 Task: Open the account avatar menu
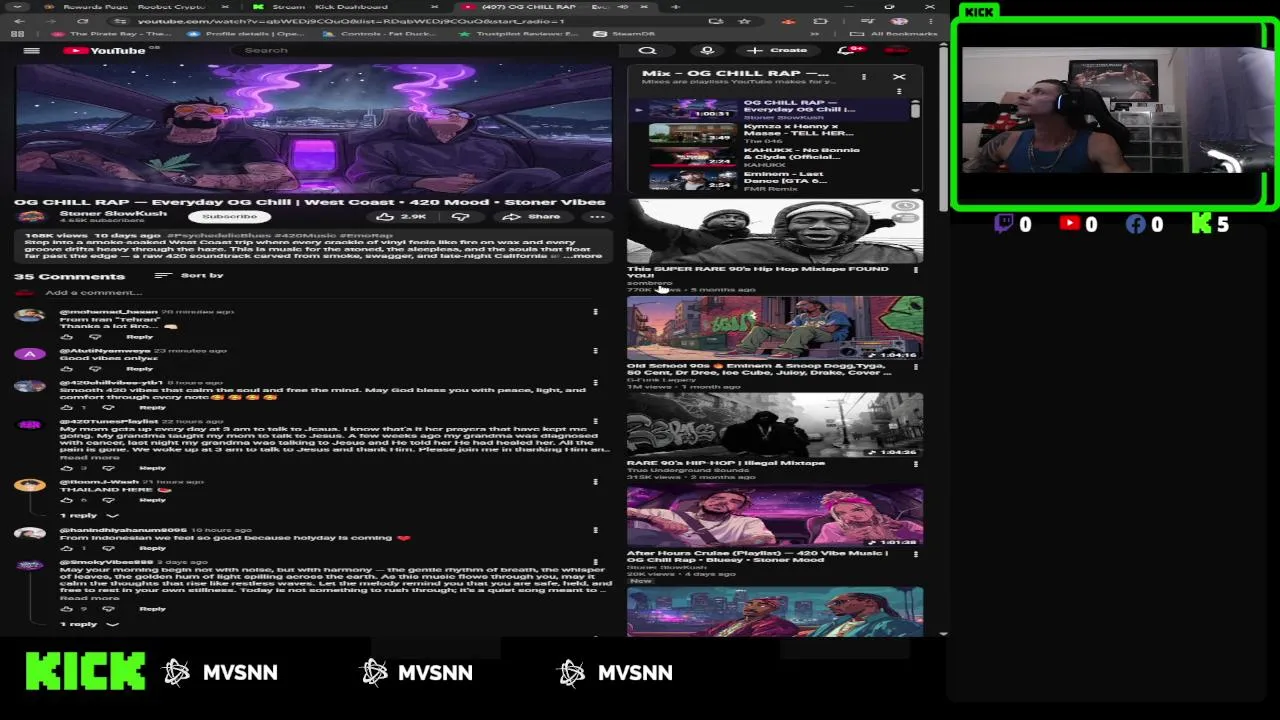[896, 50]
